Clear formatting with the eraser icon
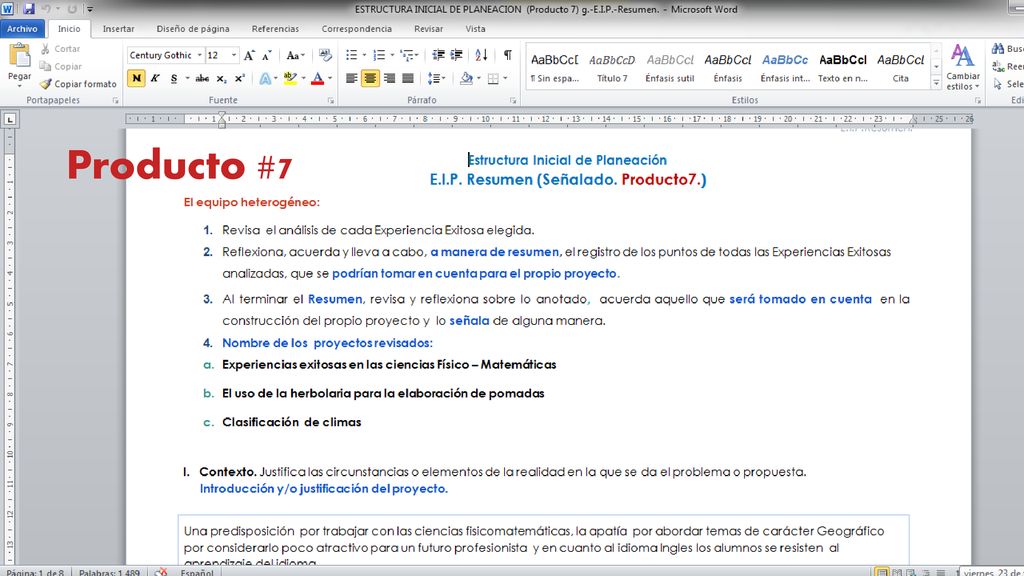The height and width of the screenshot is (576, 1024). point(325,56)
